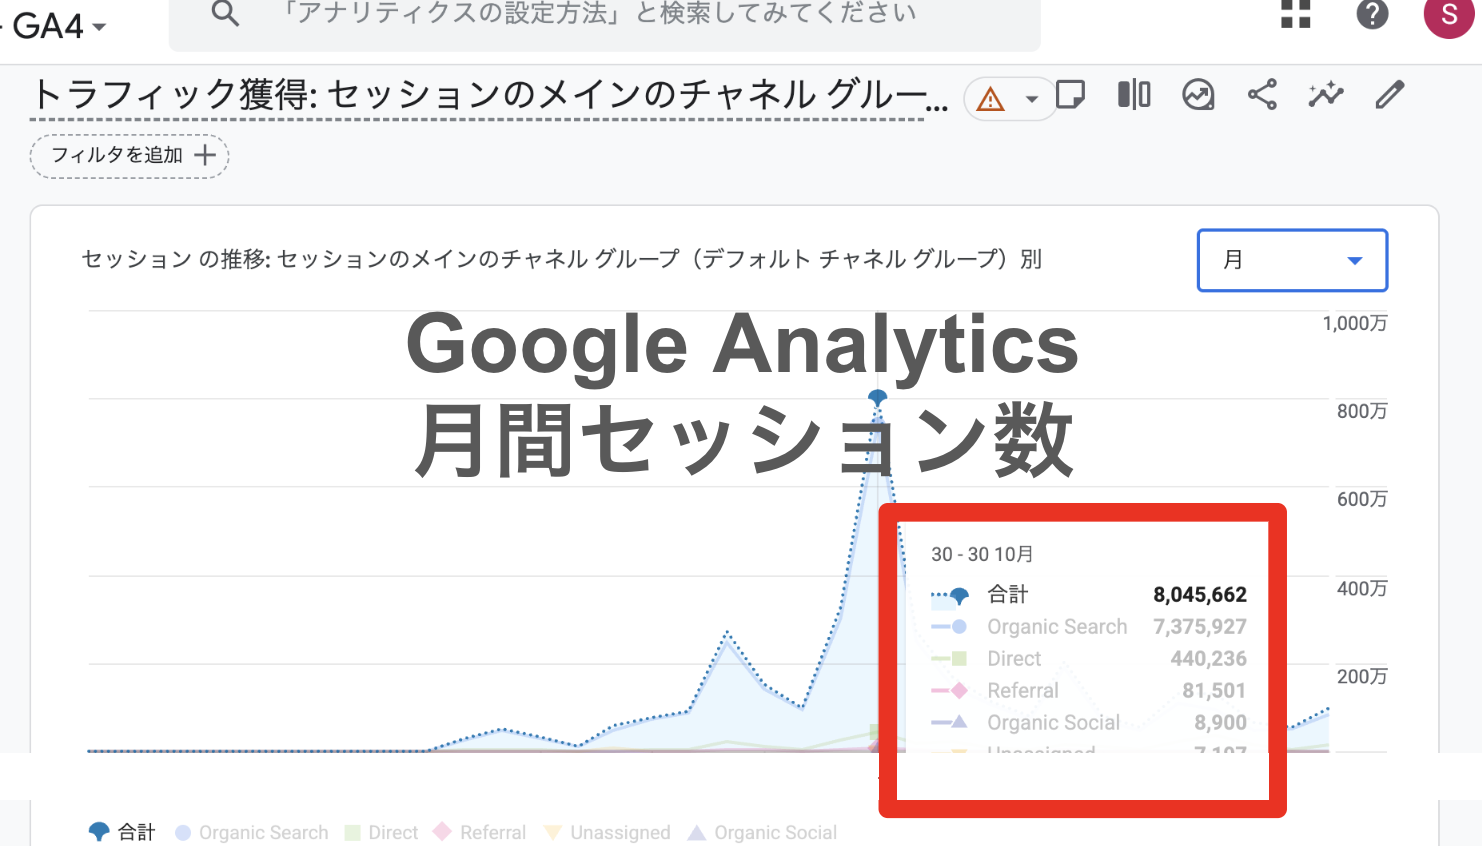
Task: Click フィルタを追加 button
Action: pyautogui.click(x=130, y=156)
